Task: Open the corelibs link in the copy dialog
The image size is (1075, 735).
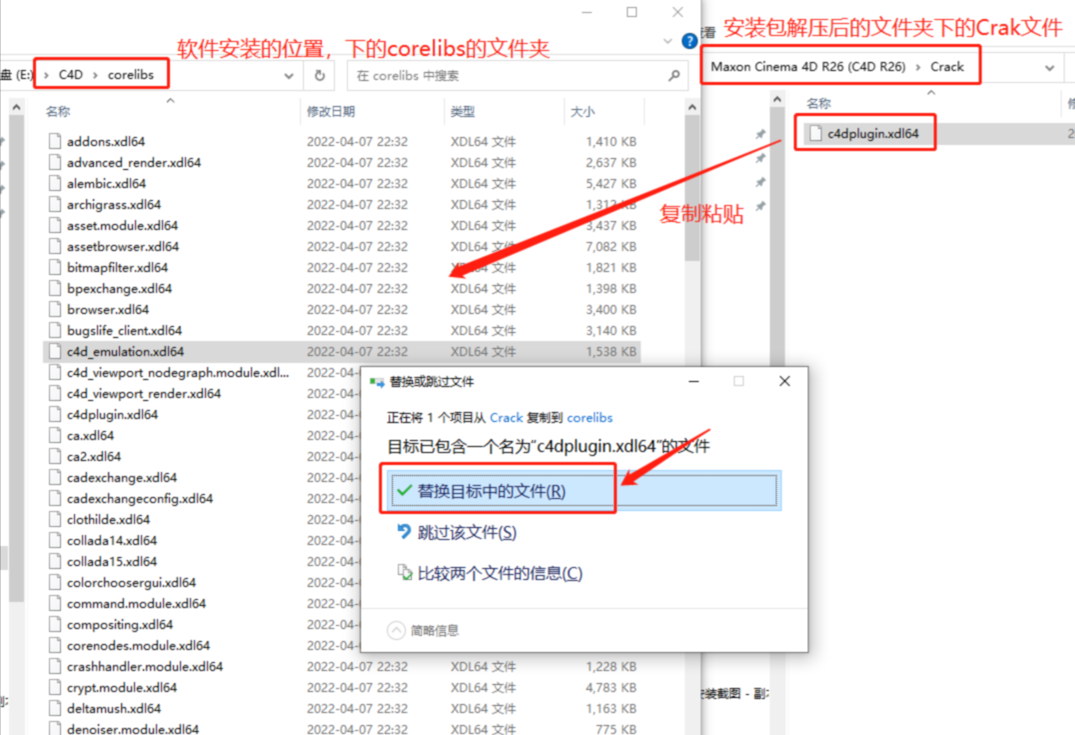Action: (589, 417)
